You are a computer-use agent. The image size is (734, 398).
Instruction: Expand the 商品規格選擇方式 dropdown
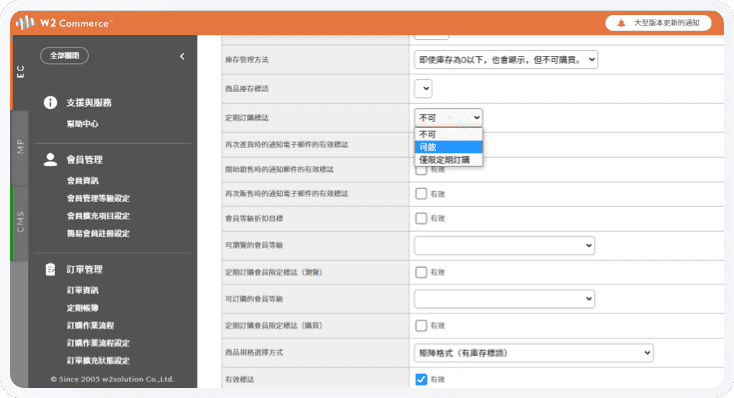click(x=534, y=353)
